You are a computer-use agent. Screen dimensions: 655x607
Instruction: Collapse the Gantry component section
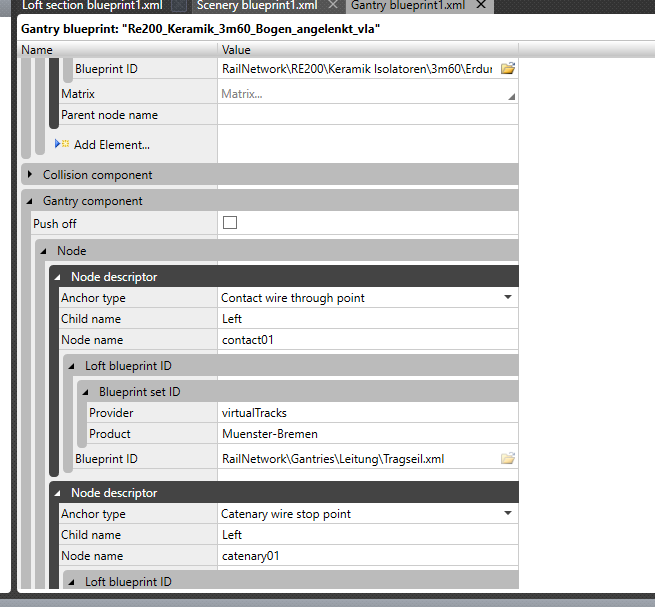pos(29,201)
